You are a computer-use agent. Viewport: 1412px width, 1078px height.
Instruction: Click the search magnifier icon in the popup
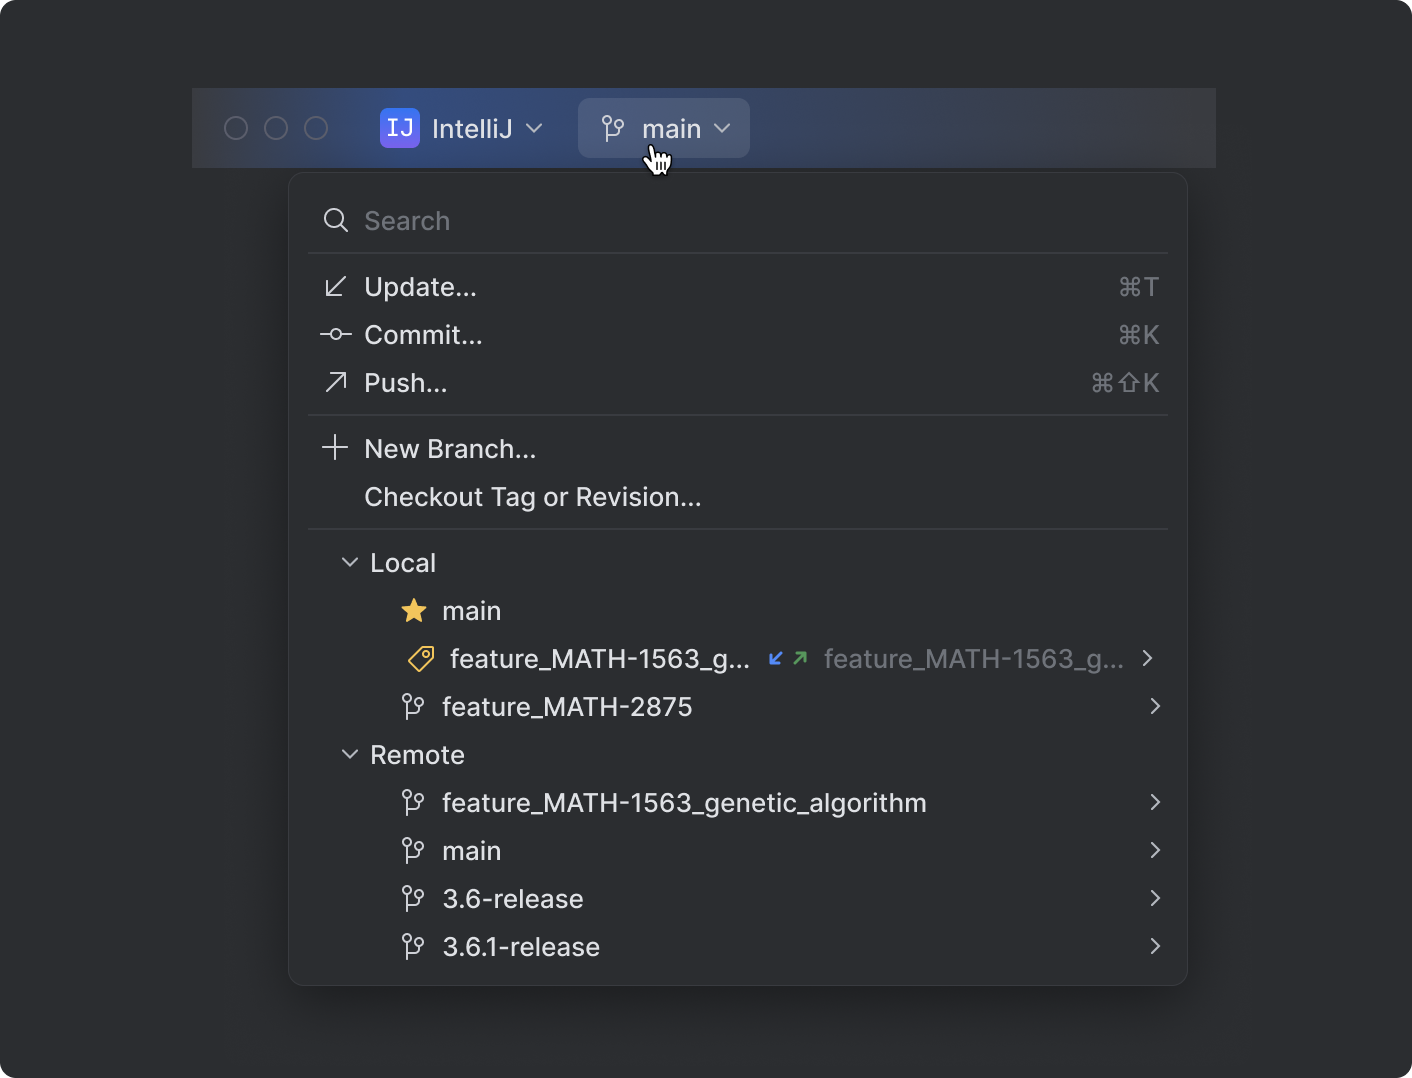click(x=335, y=220)
